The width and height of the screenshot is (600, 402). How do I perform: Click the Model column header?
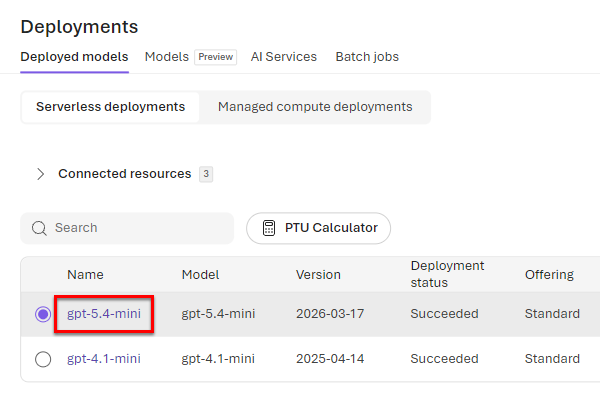coord(200,275)
